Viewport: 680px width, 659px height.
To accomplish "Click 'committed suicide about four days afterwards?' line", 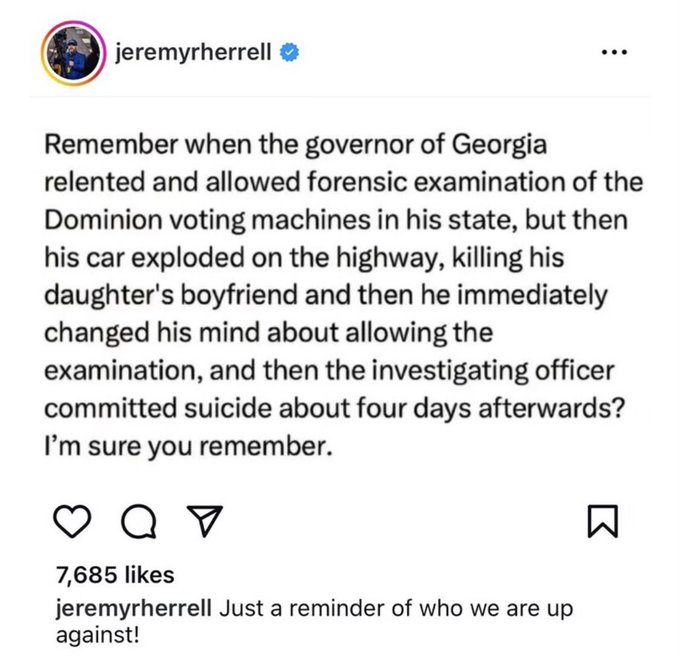I will 334,408.
